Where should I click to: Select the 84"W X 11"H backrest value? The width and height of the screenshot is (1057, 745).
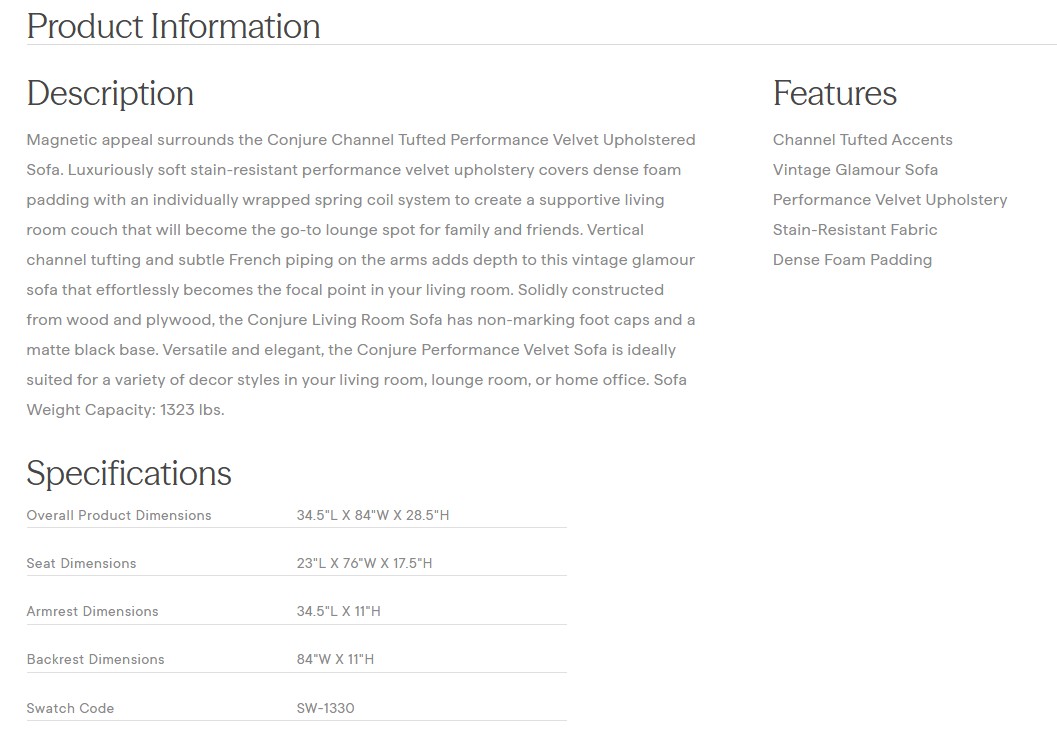(x=335, y=659)
